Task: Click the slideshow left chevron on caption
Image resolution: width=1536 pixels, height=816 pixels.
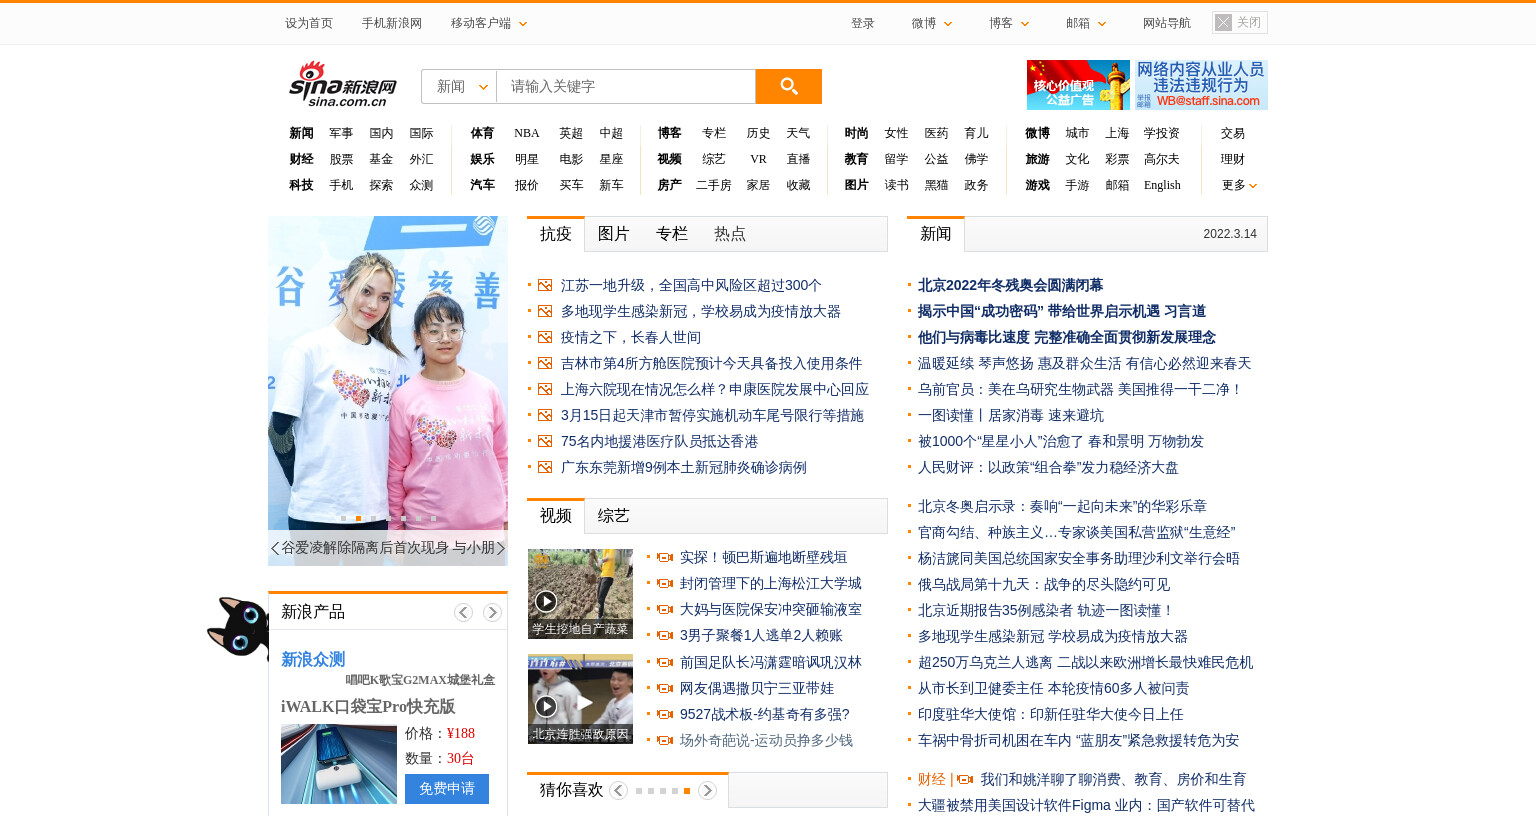Action: (x=275, y=548)
